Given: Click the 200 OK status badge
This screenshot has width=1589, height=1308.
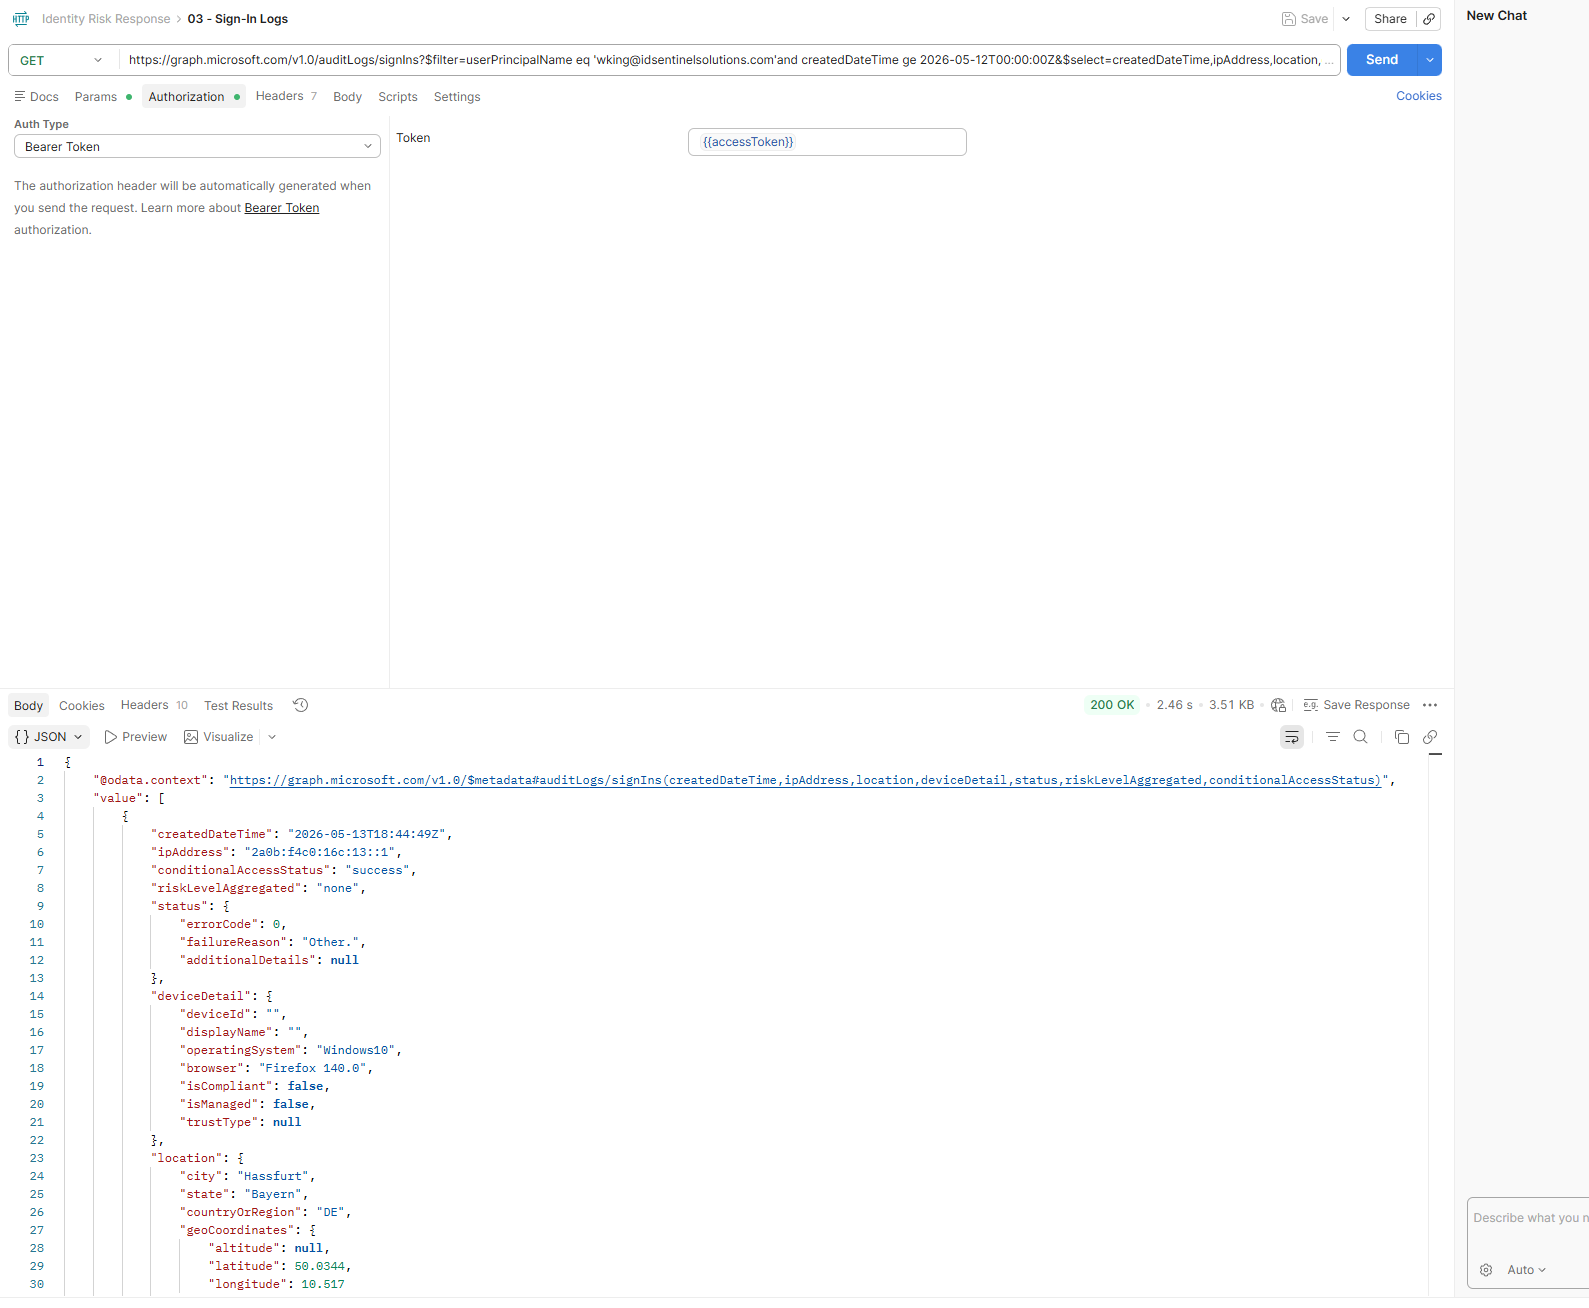Looking at the screenshot, I should pyautogui.click(x=1112, y=705).
